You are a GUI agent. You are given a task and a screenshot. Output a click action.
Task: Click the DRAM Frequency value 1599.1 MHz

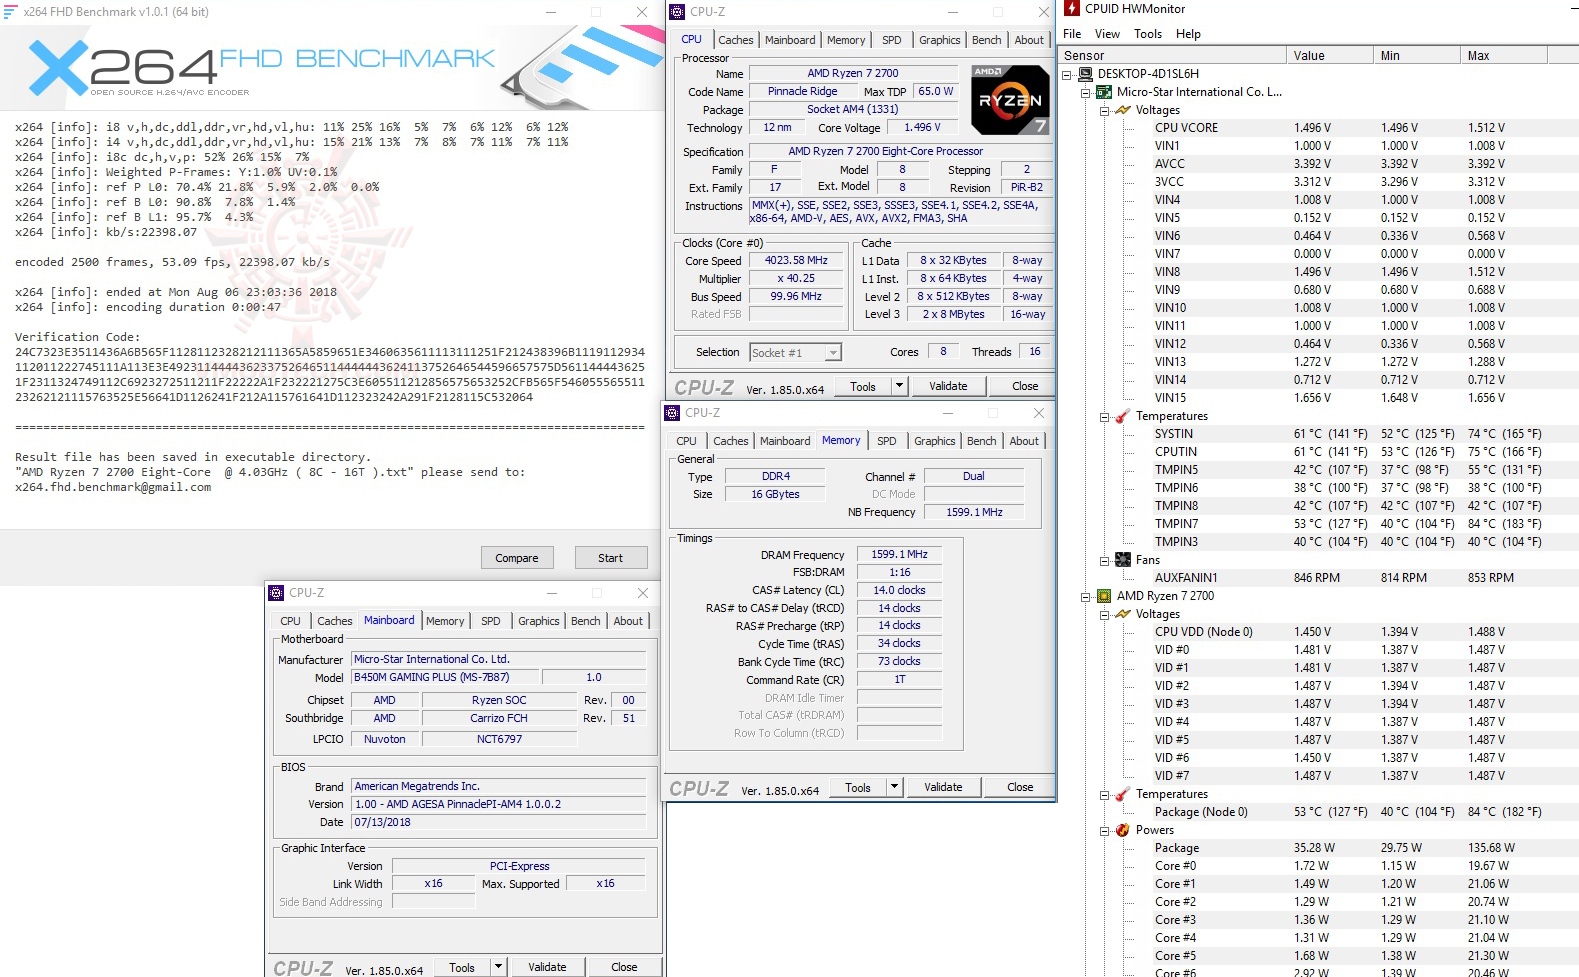coord(899,554)
